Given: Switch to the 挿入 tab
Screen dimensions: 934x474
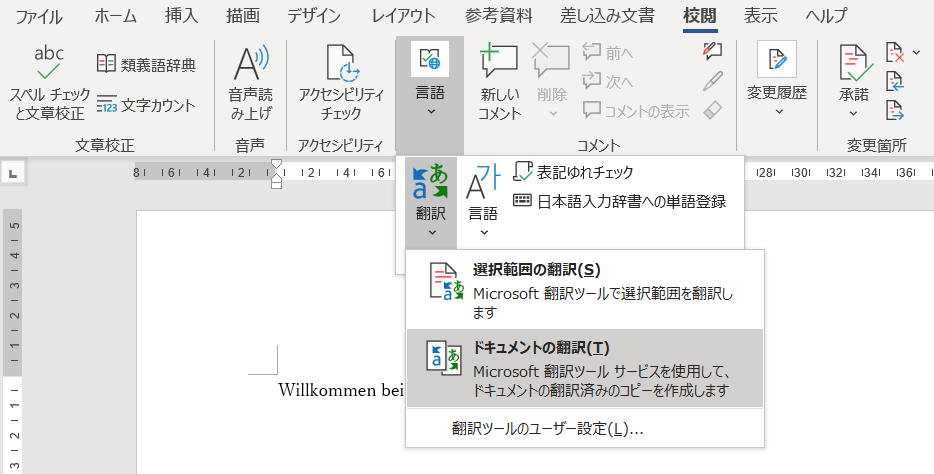Looking at the screenshot, I should (182, 16).
